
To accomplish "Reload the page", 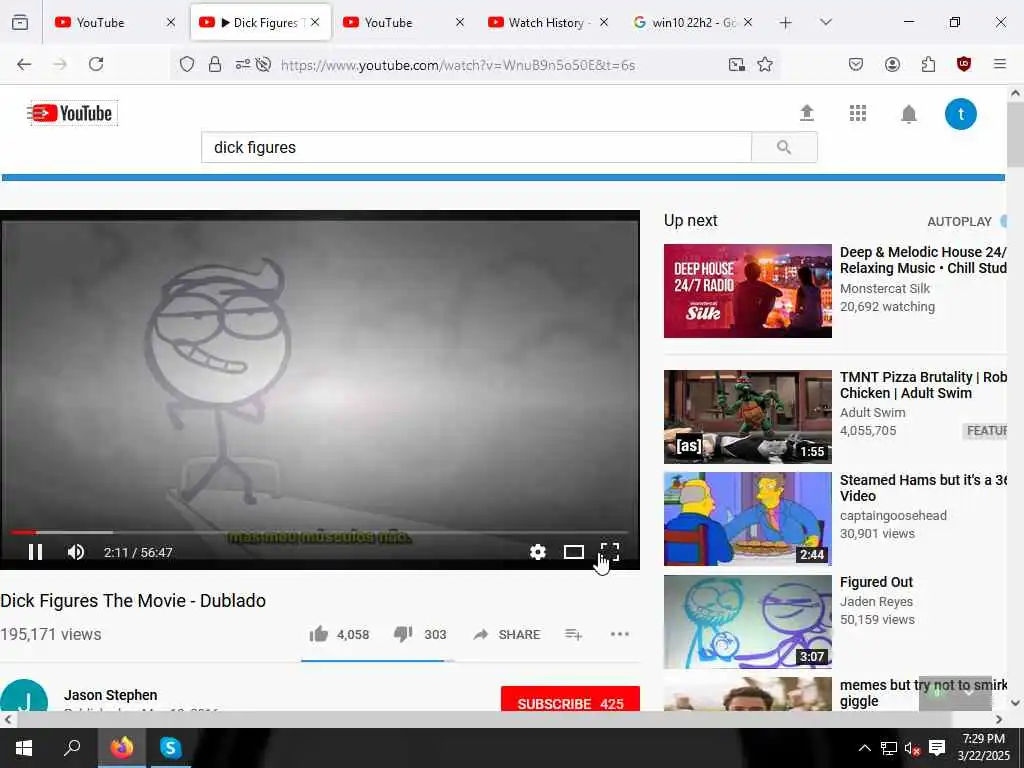I will pos(96,64).
